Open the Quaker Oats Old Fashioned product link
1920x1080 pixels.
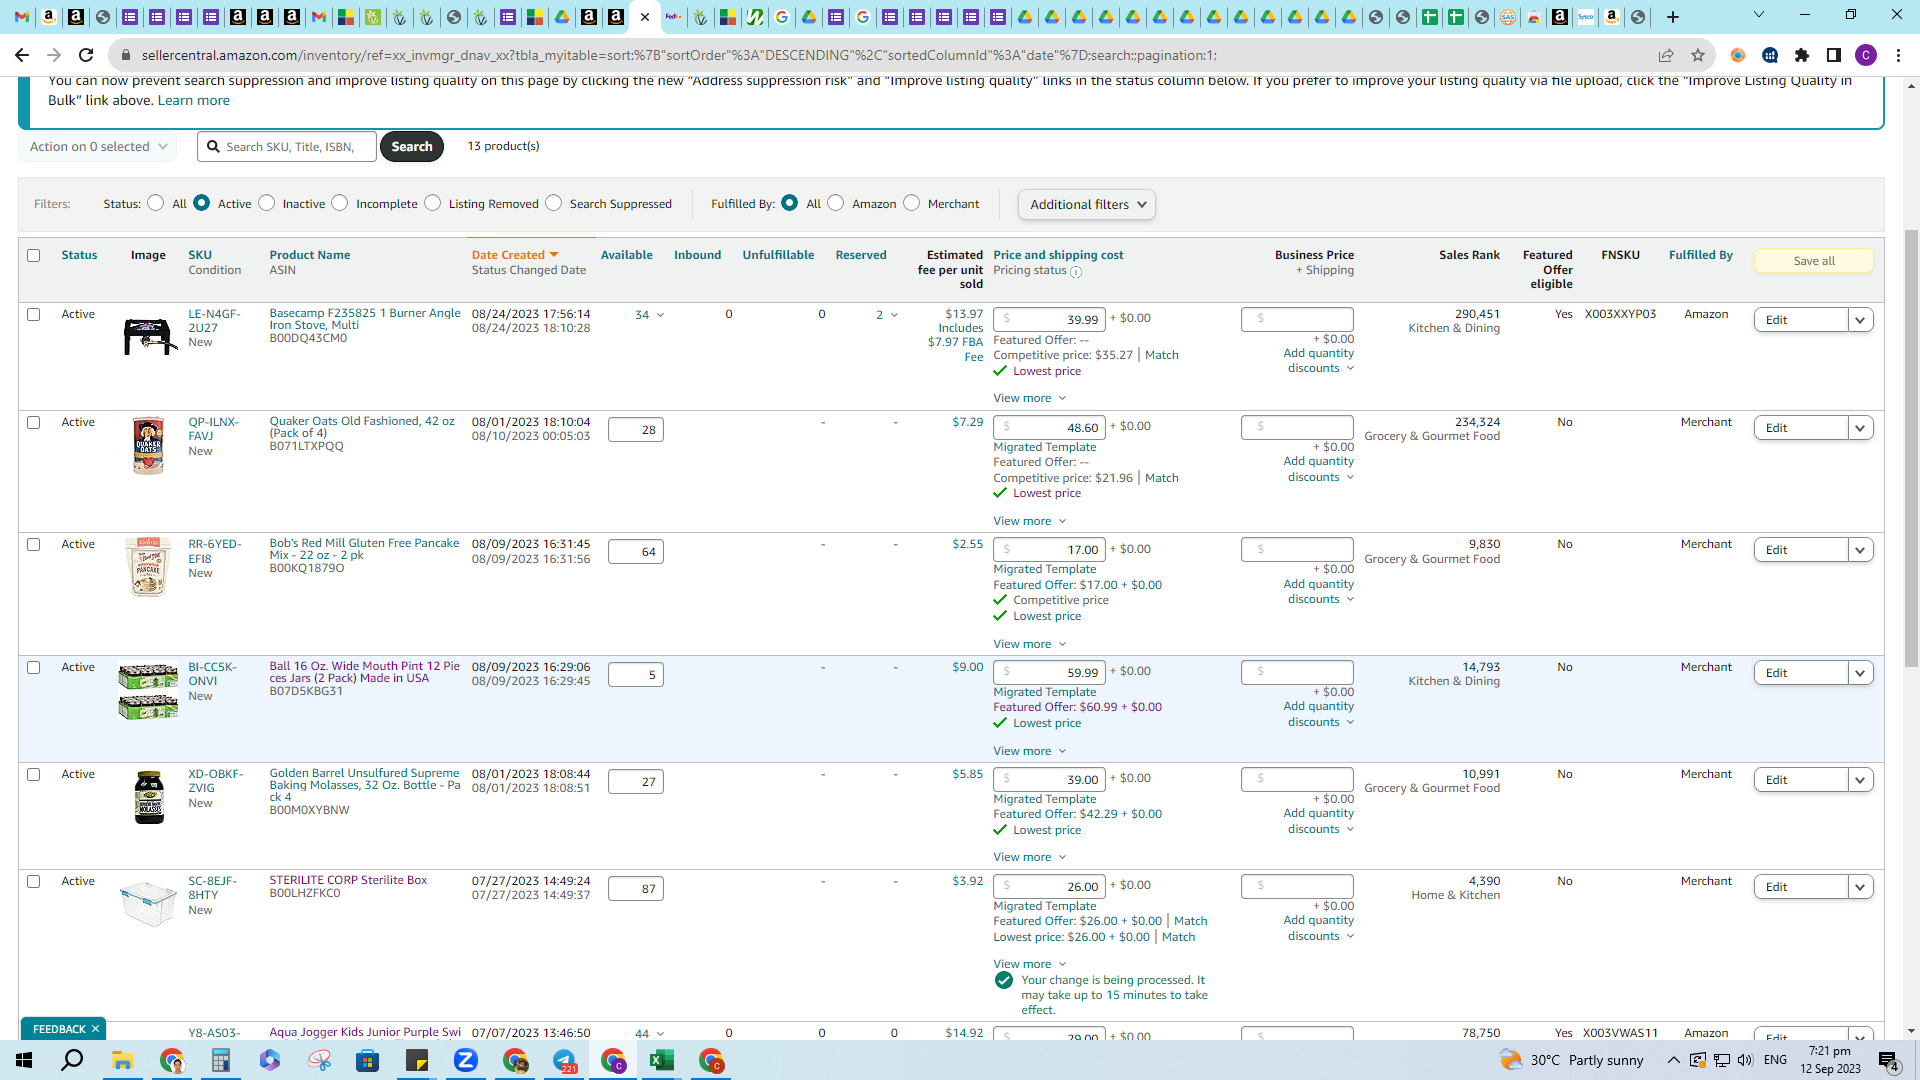click(362, 427)
